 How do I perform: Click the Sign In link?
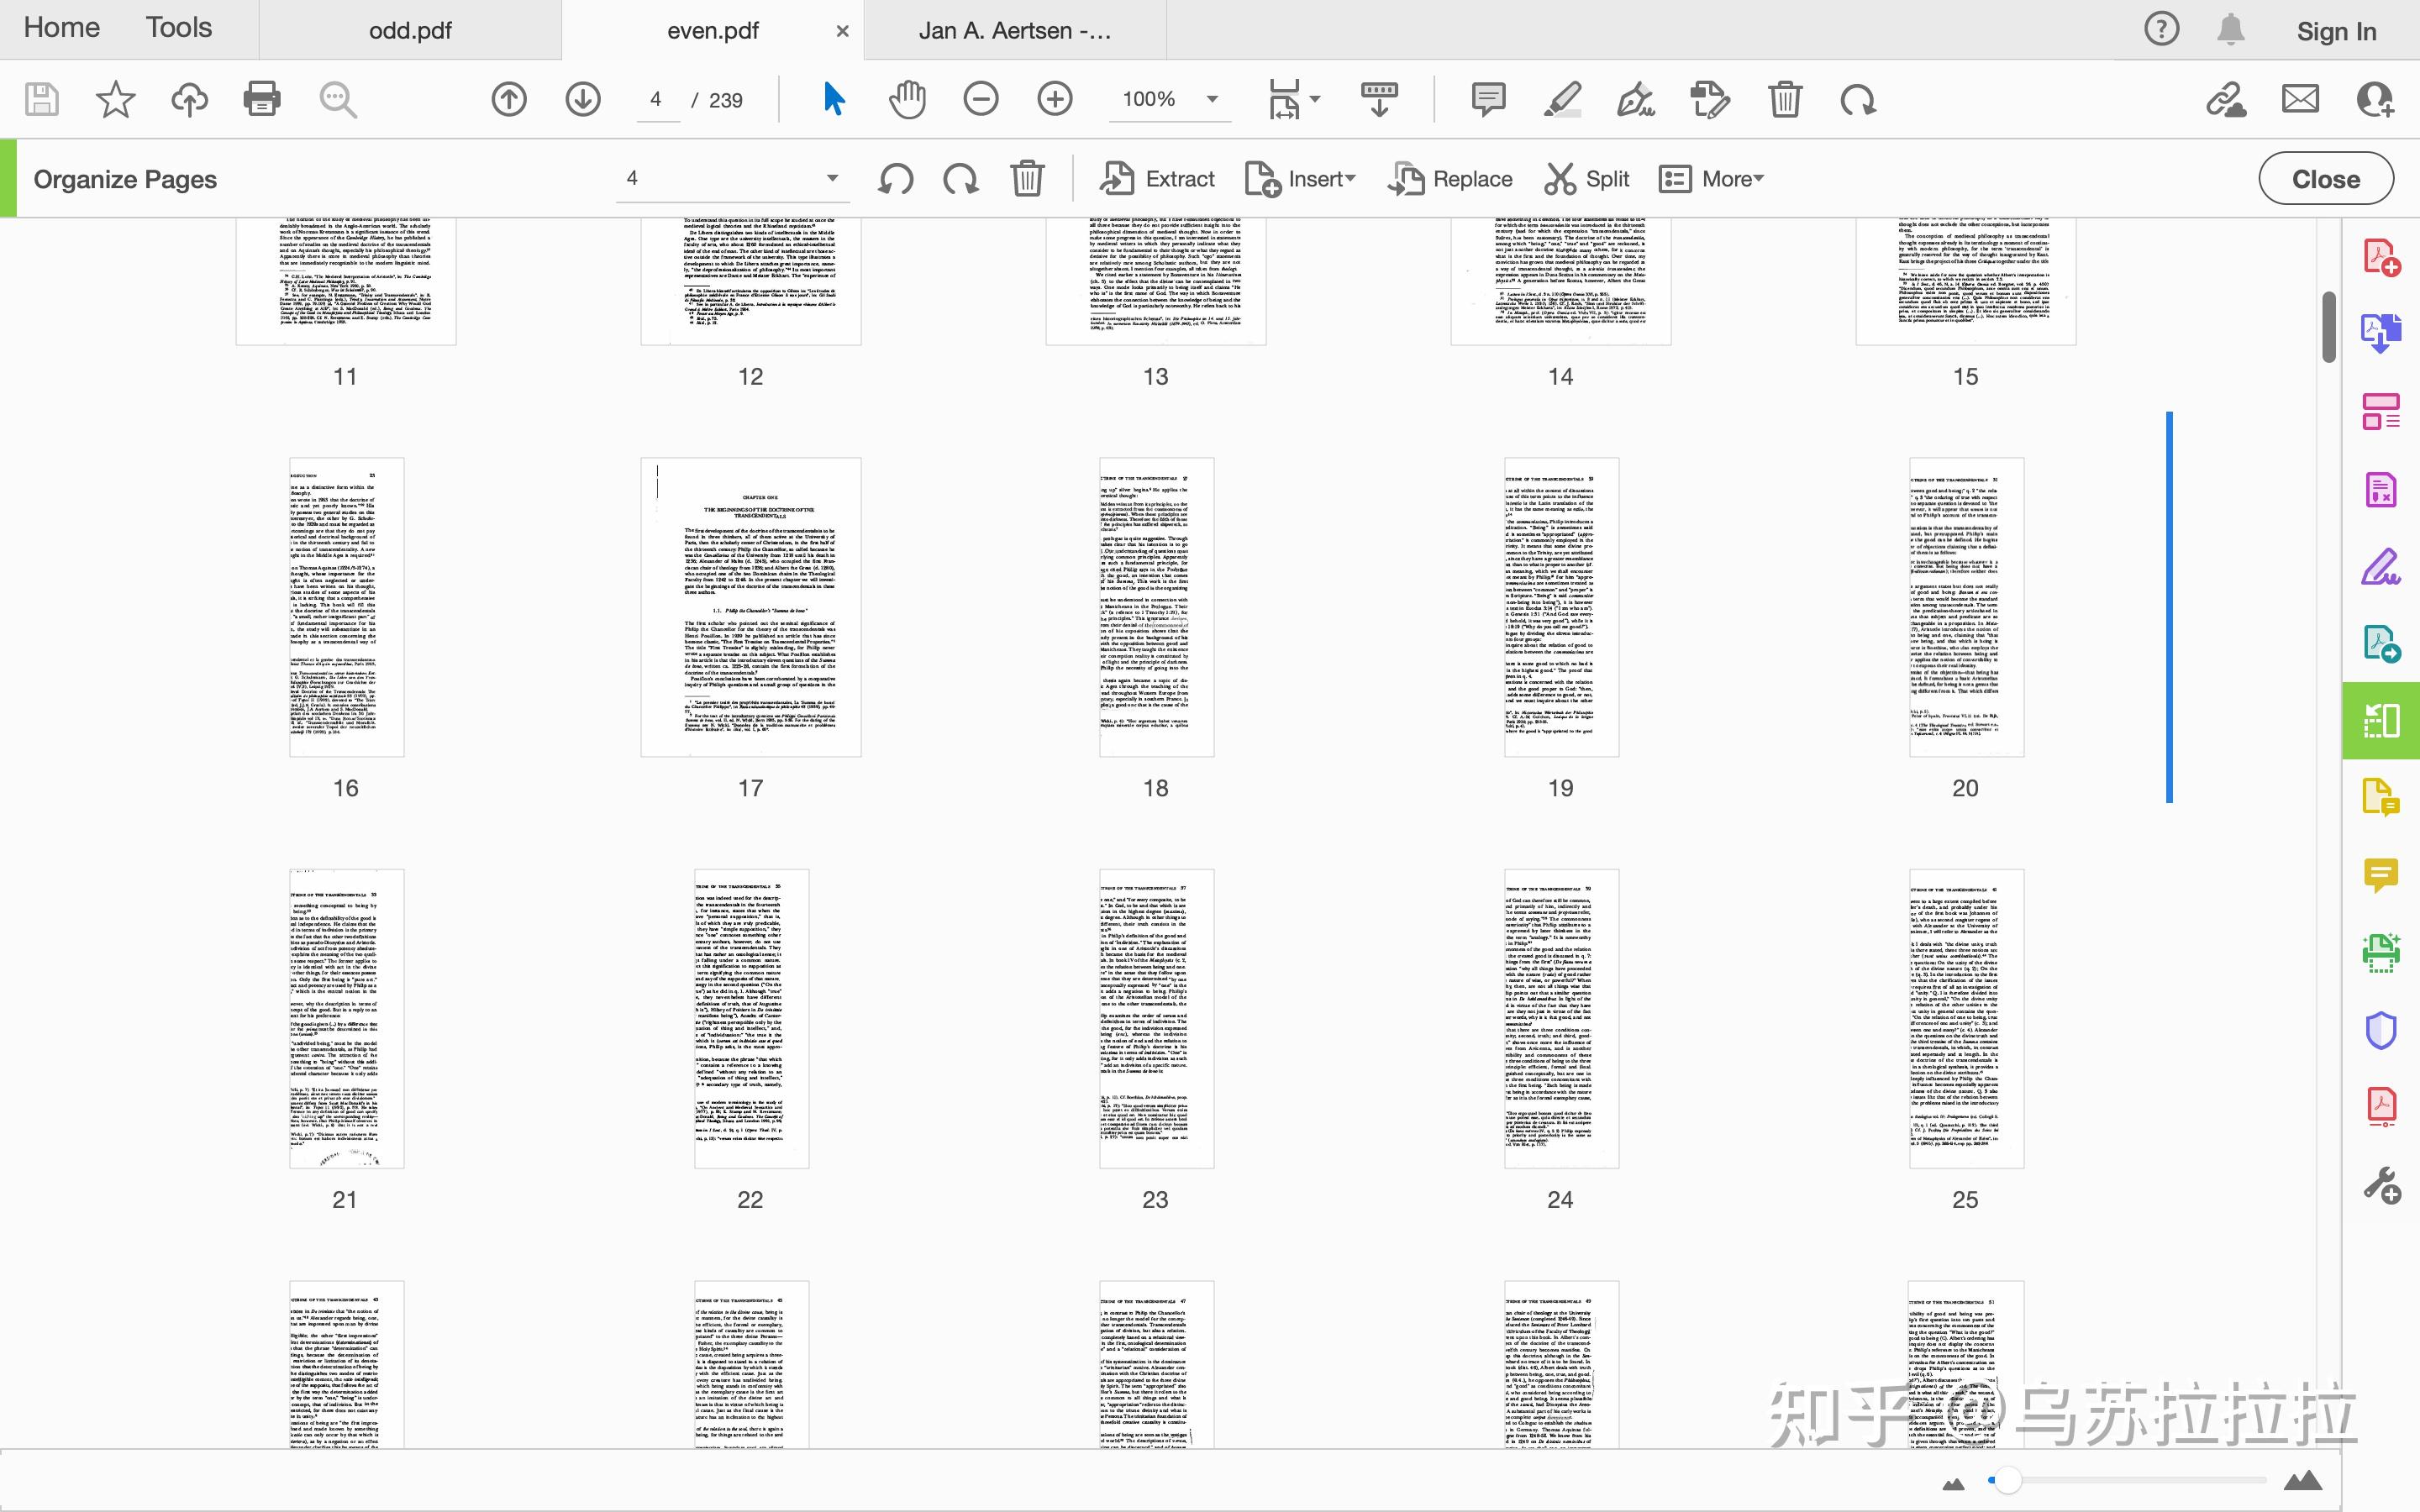[2336, 31]
